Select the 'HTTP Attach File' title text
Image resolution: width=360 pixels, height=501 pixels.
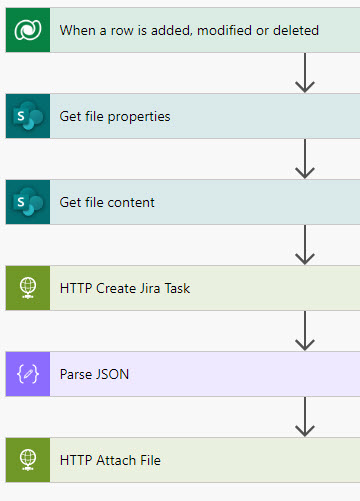pyautogui.click(x=110, y=460)
